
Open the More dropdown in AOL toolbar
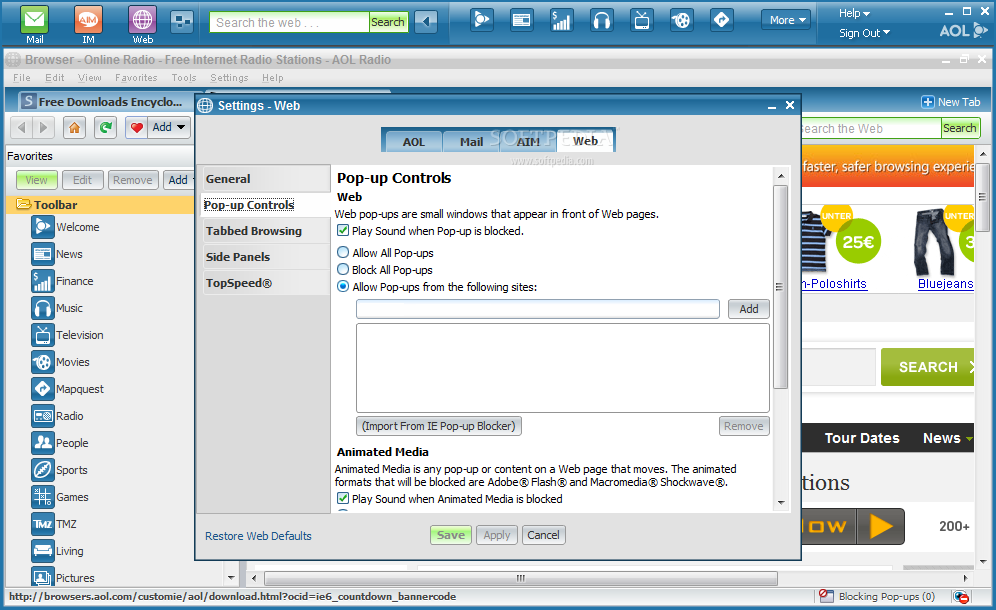click(x=786, y=20)
